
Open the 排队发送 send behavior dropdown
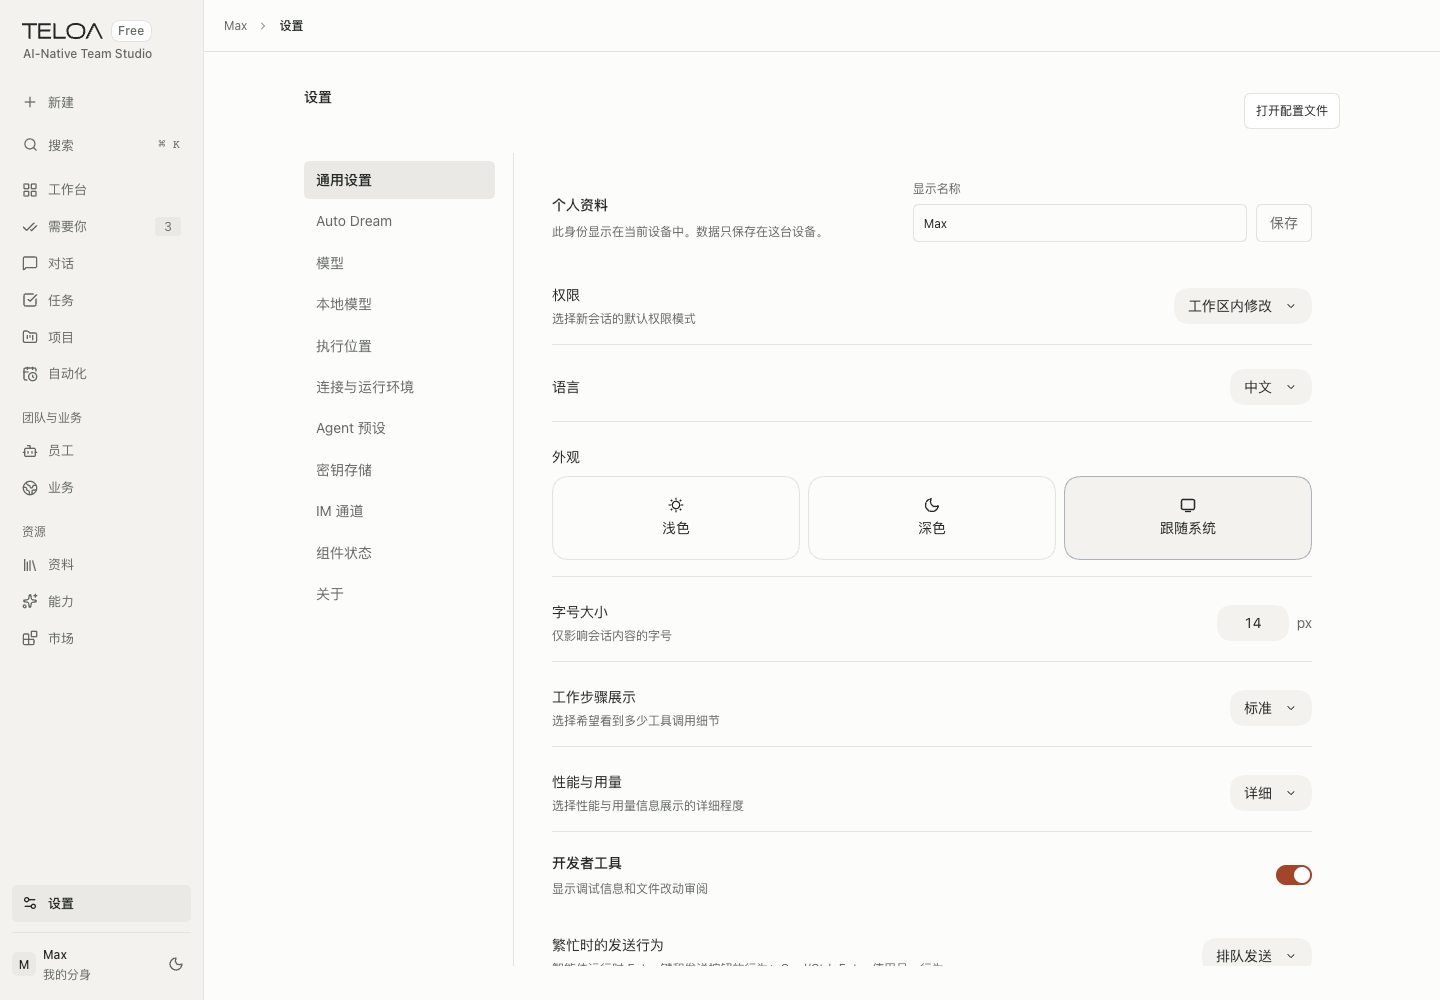1257,955
